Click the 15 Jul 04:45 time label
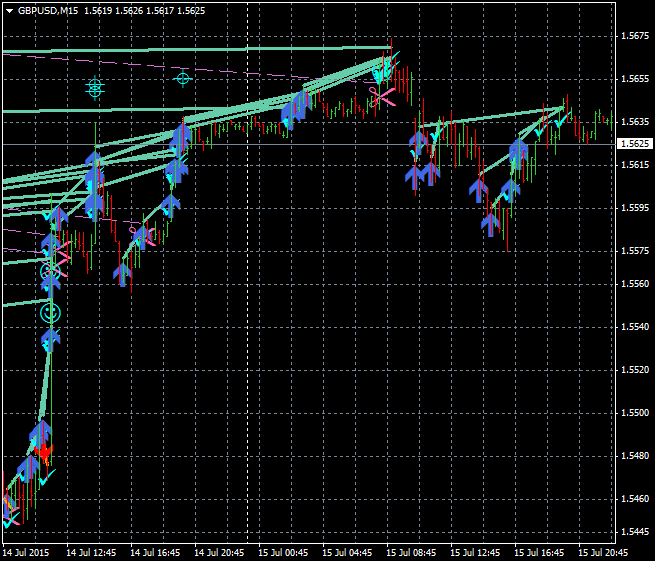655x561 pixels. 347,553
